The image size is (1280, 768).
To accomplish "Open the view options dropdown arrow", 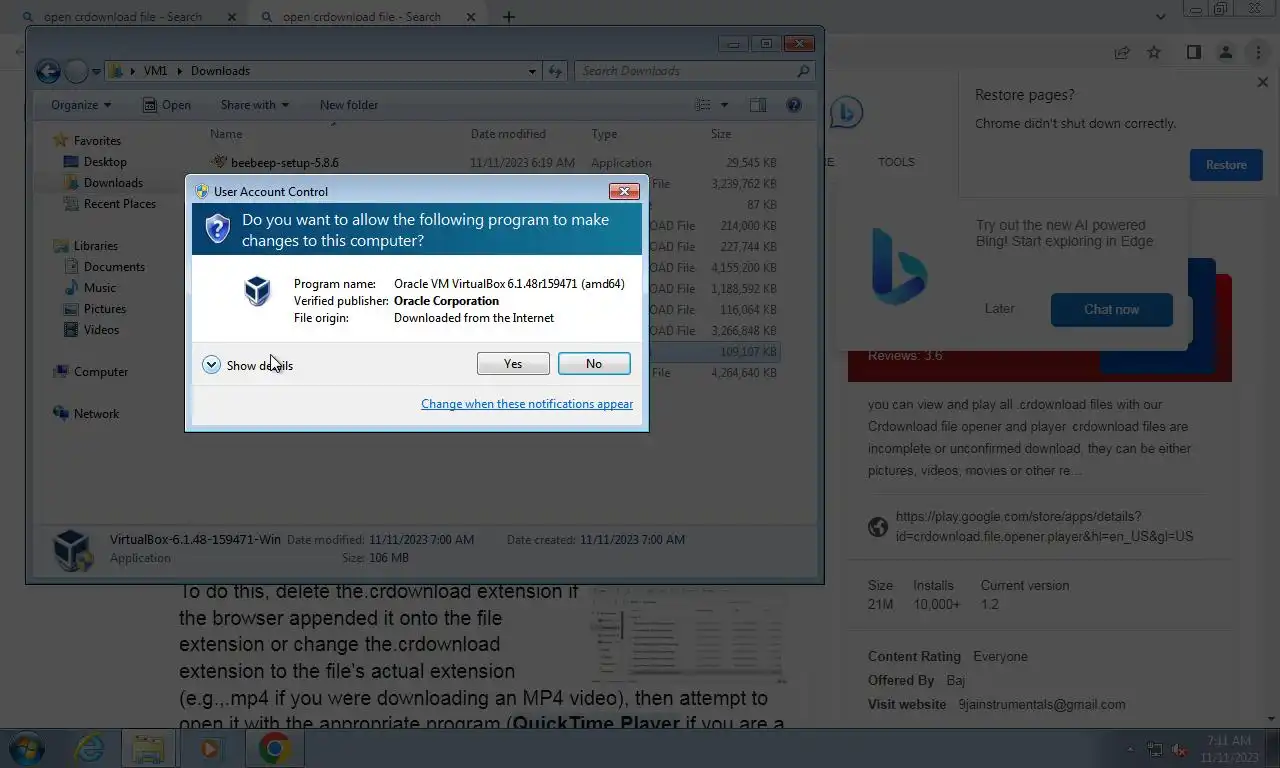I will click(724, 105).
